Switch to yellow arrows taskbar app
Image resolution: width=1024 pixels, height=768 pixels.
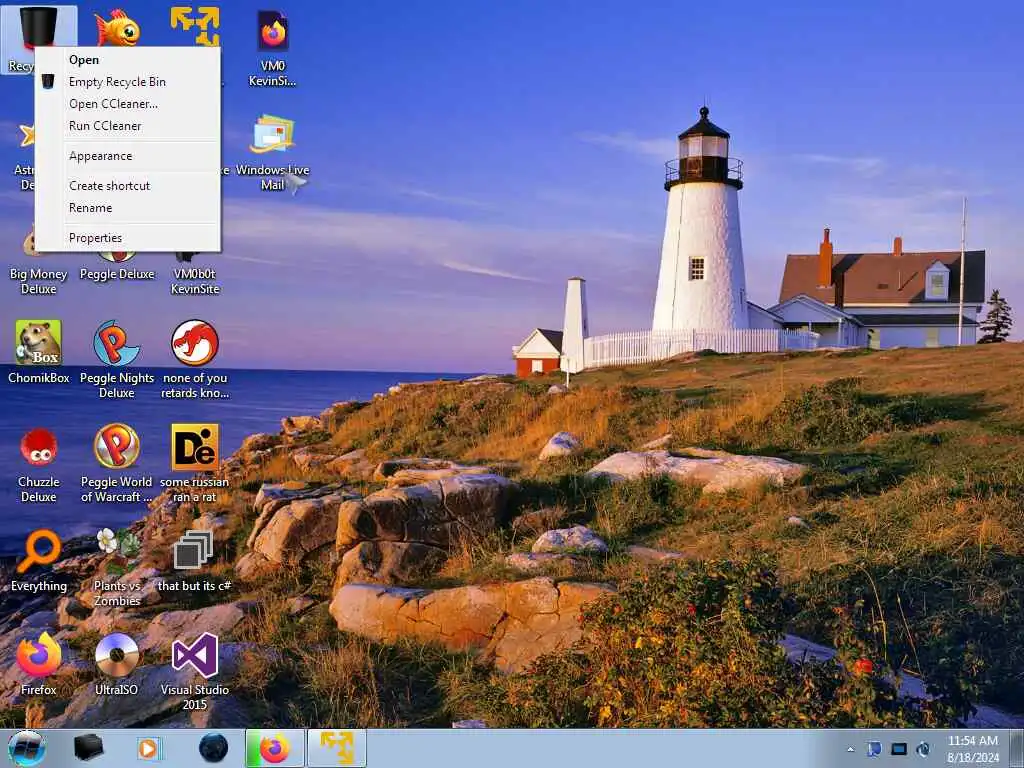point(337,748)
